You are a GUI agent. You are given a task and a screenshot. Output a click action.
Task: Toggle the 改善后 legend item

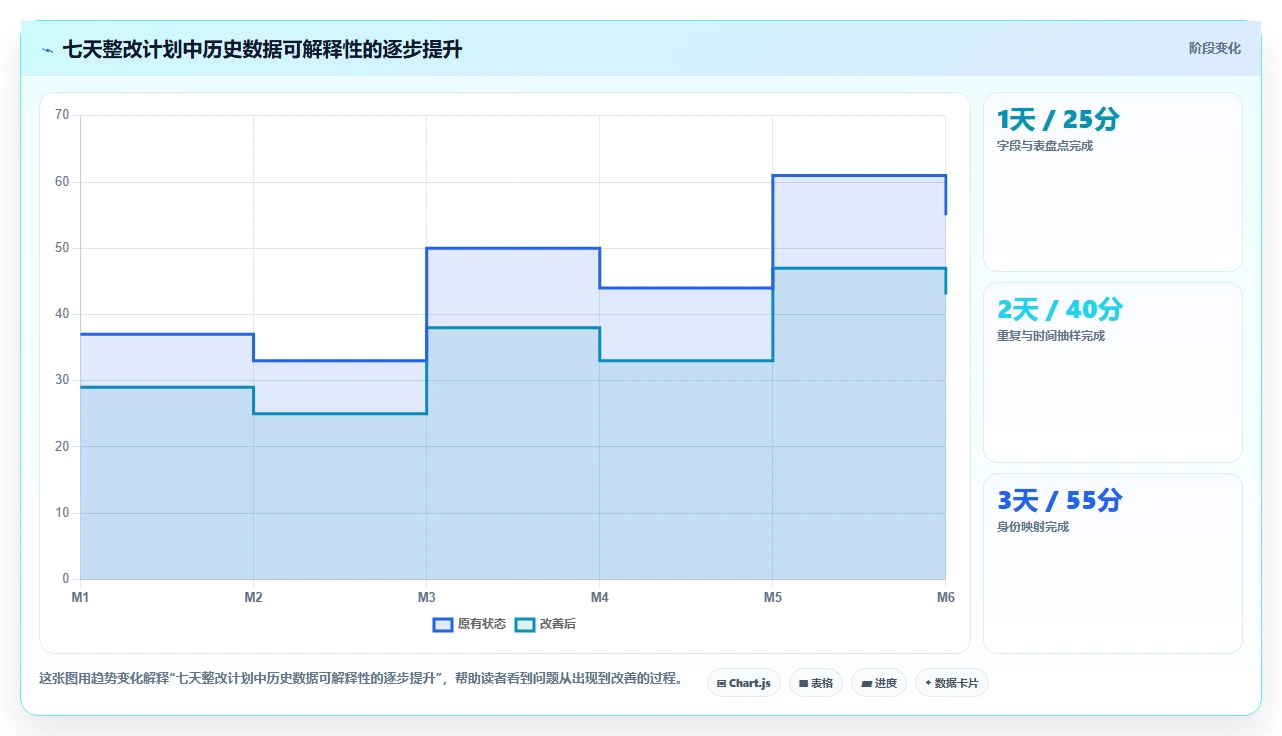[545, 624]
